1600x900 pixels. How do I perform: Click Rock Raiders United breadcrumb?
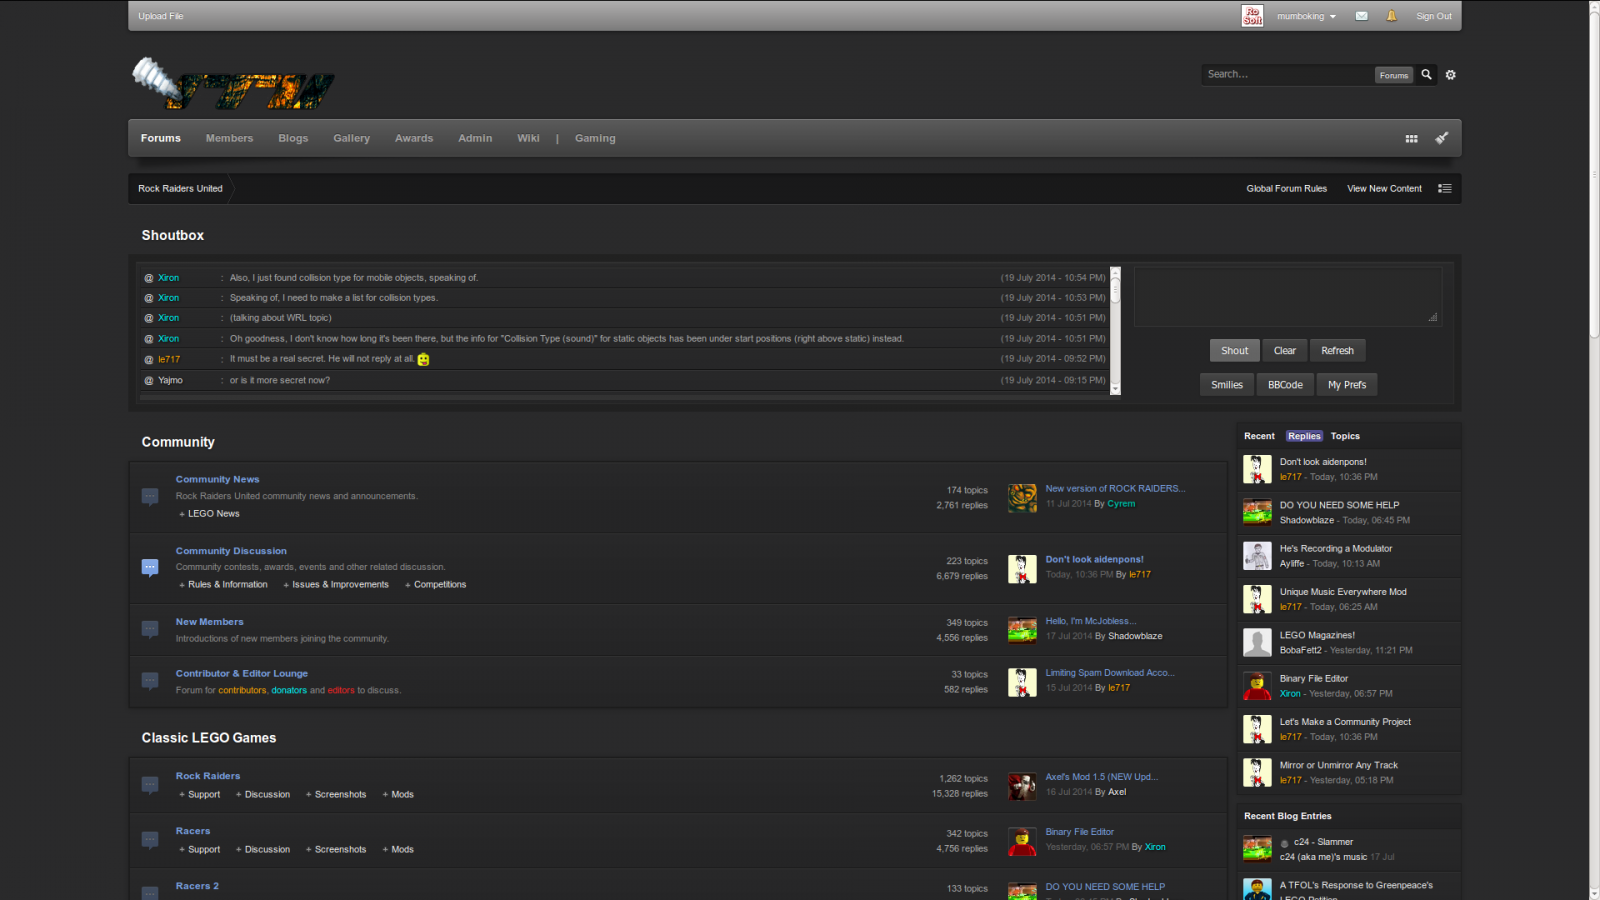(180, 188)
